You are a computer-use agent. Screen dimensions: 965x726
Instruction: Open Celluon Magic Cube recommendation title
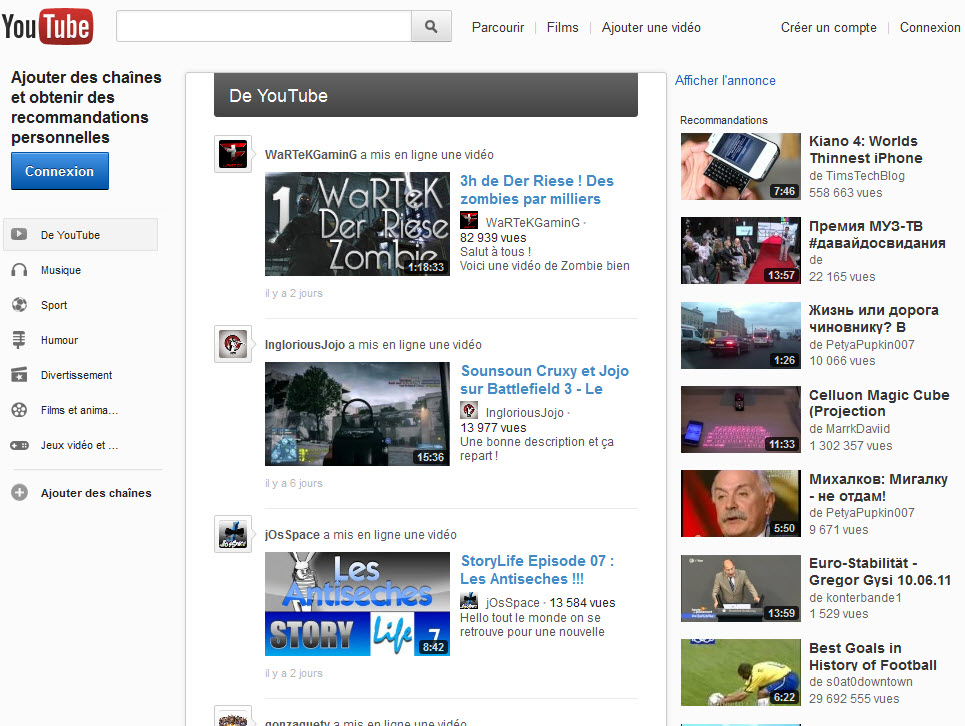point(879,403)
